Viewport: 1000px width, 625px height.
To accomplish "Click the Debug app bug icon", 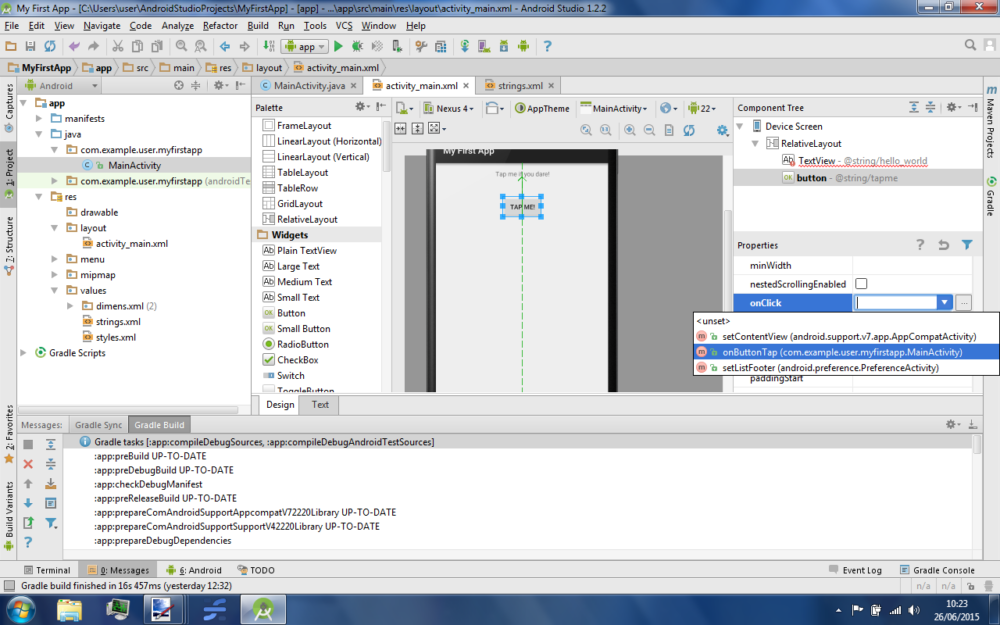I will click(357, 46).
